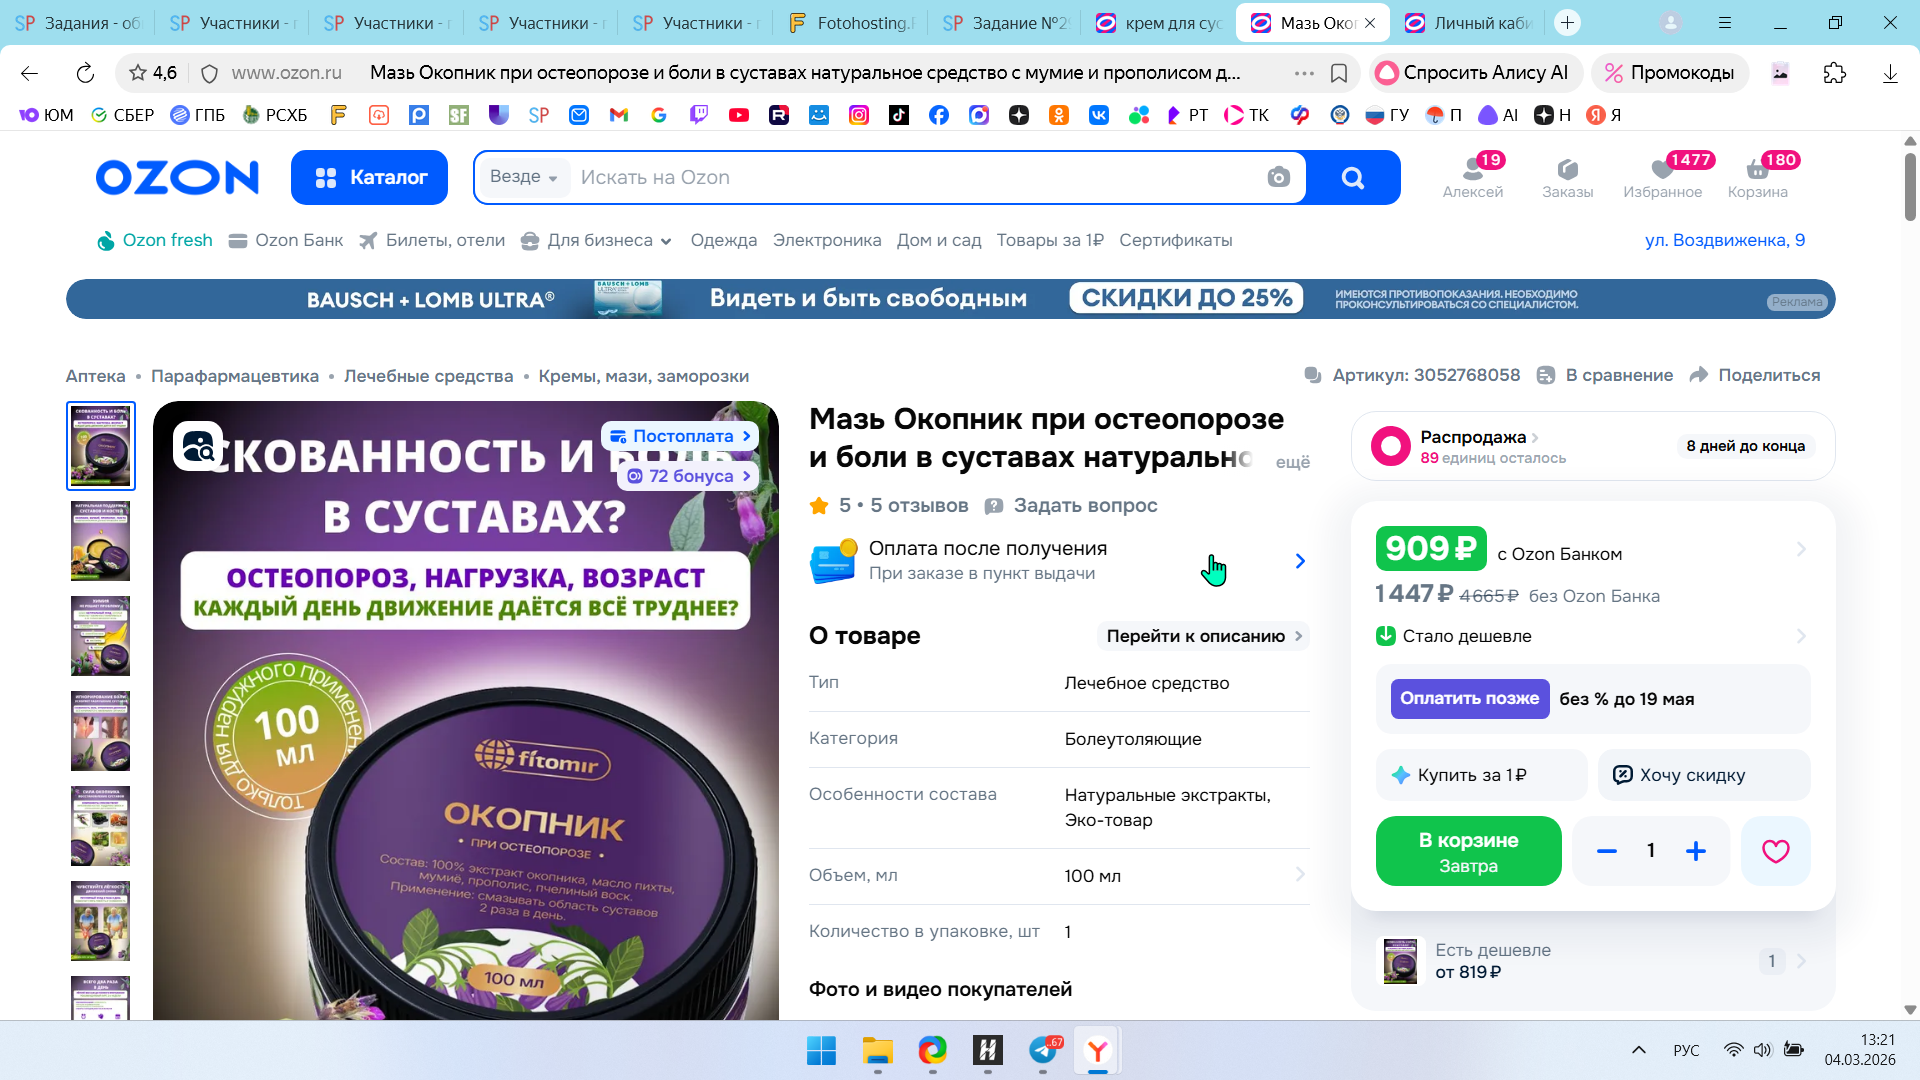Screen dimensions: 1920x1080
Task: Click the camera image search icon
Action: pyautogui.click(x=1278, y=178)
